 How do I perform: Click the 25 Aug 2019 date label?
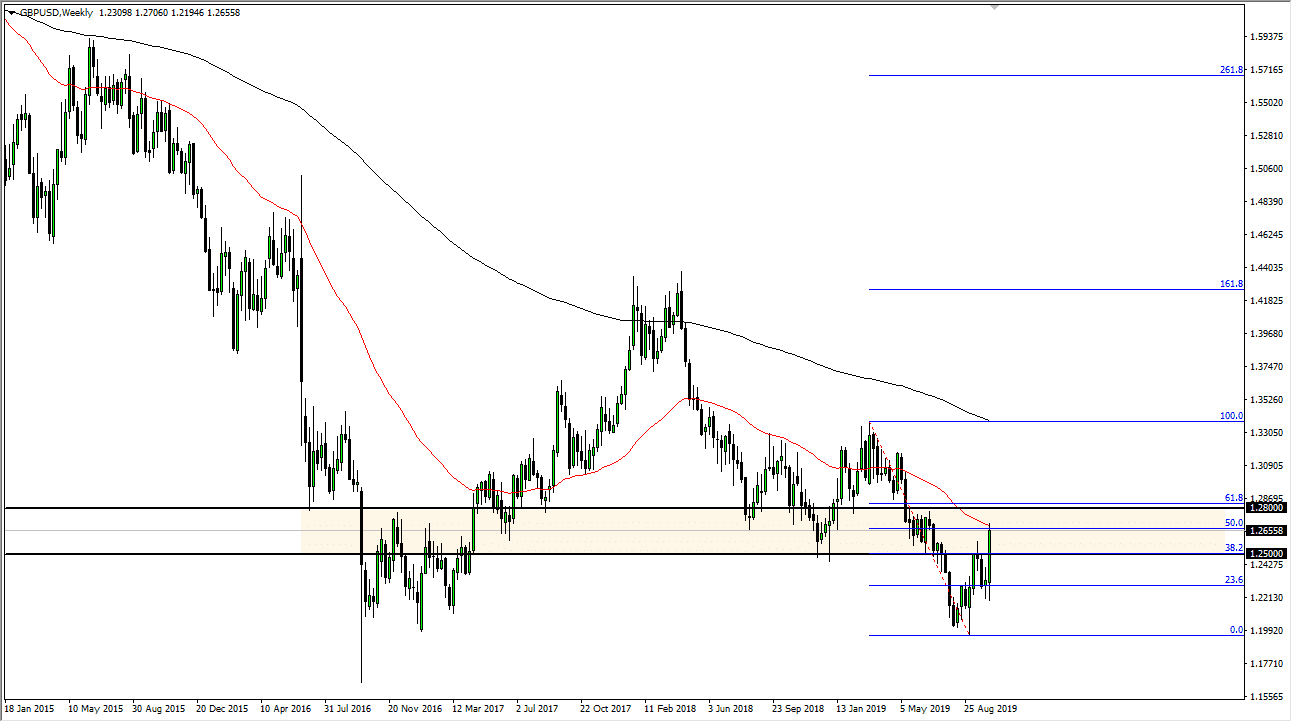(x=990, y=708)
